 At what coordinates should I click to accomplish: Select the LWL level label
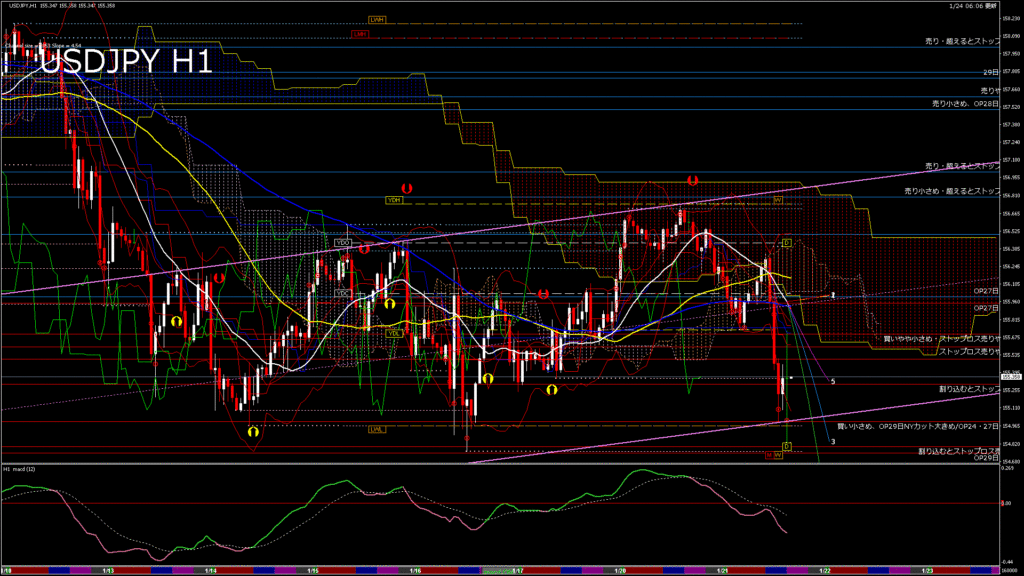coord(377,429)
